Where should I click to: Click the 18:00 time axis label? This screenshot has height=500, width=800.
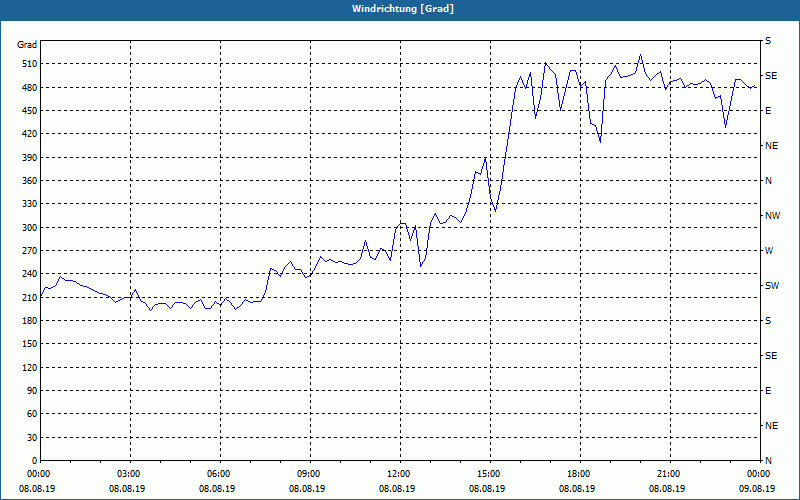click(580, 473)
